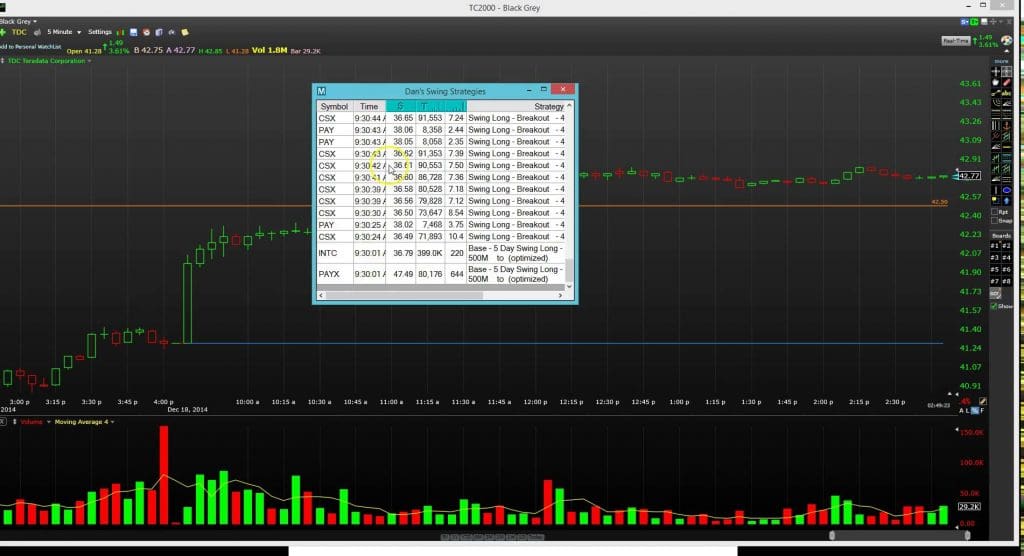1024x556 pixels.
Task: Sort by the Time column header
Action: 369,106
